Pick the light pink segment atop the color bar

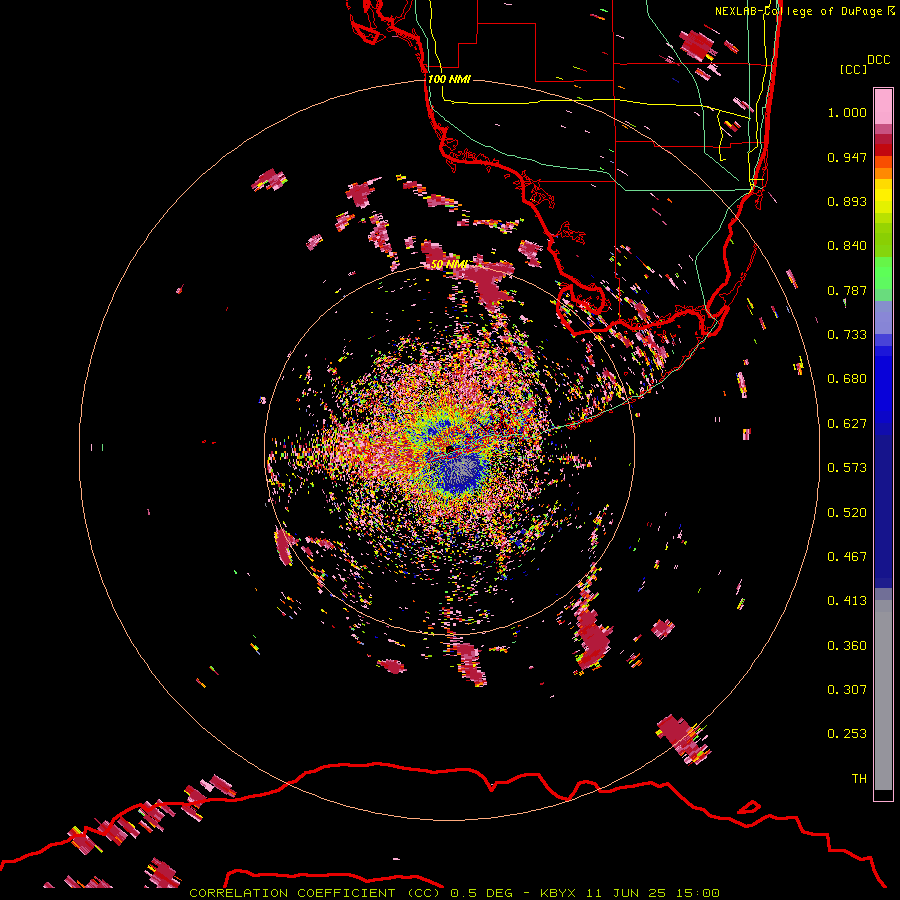click(883, 107)
